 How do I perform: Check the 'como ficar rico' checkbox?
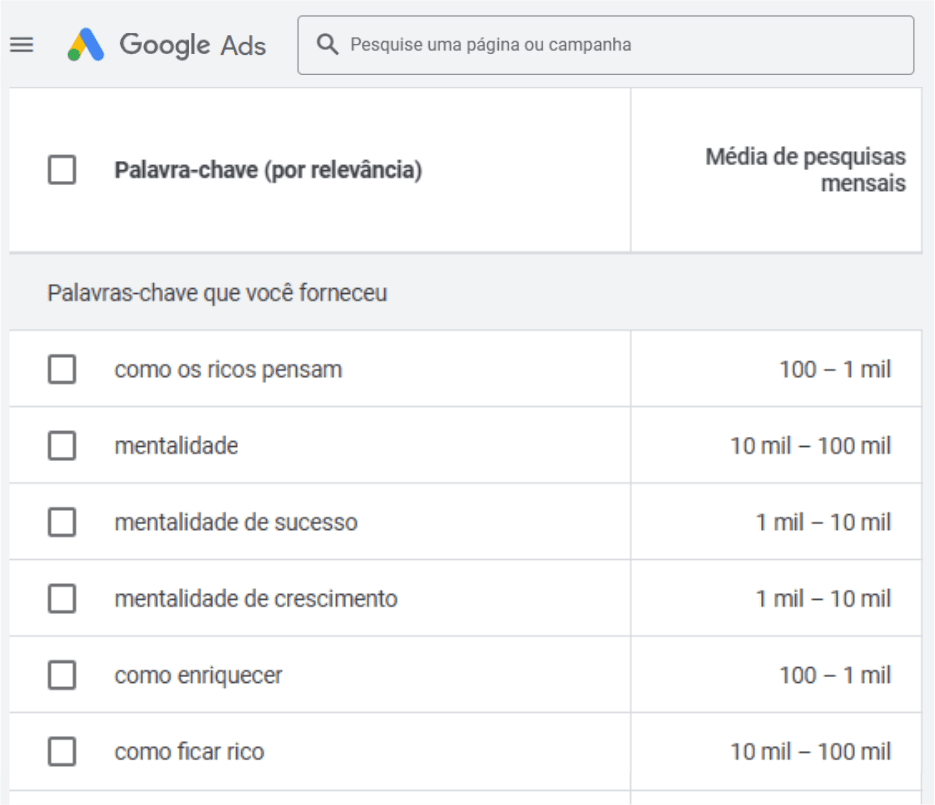pos(62,752)
